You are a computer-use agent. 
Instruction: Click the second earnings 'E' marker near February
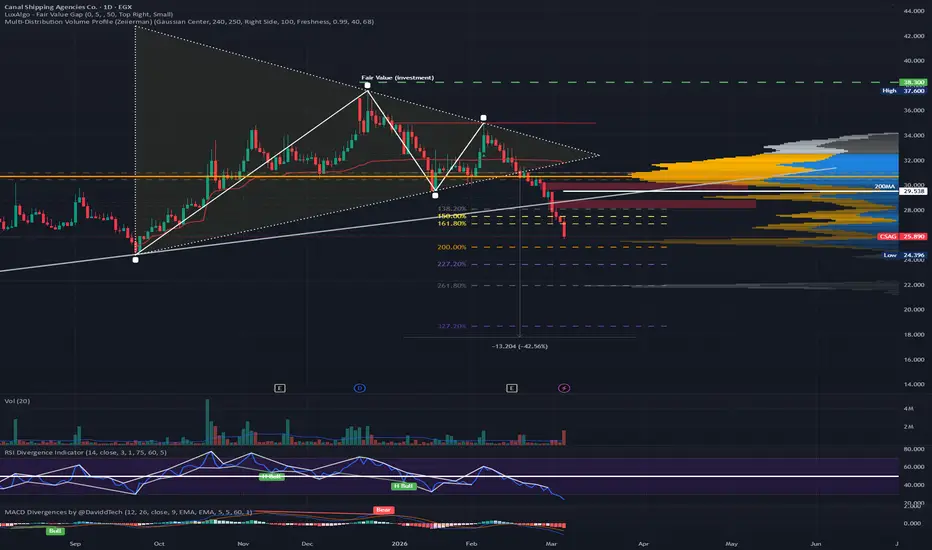click(x=512, y=388)
